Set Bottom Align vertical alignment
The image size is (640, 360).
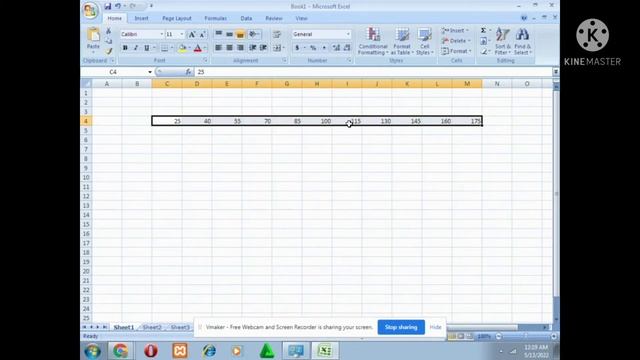240,34
